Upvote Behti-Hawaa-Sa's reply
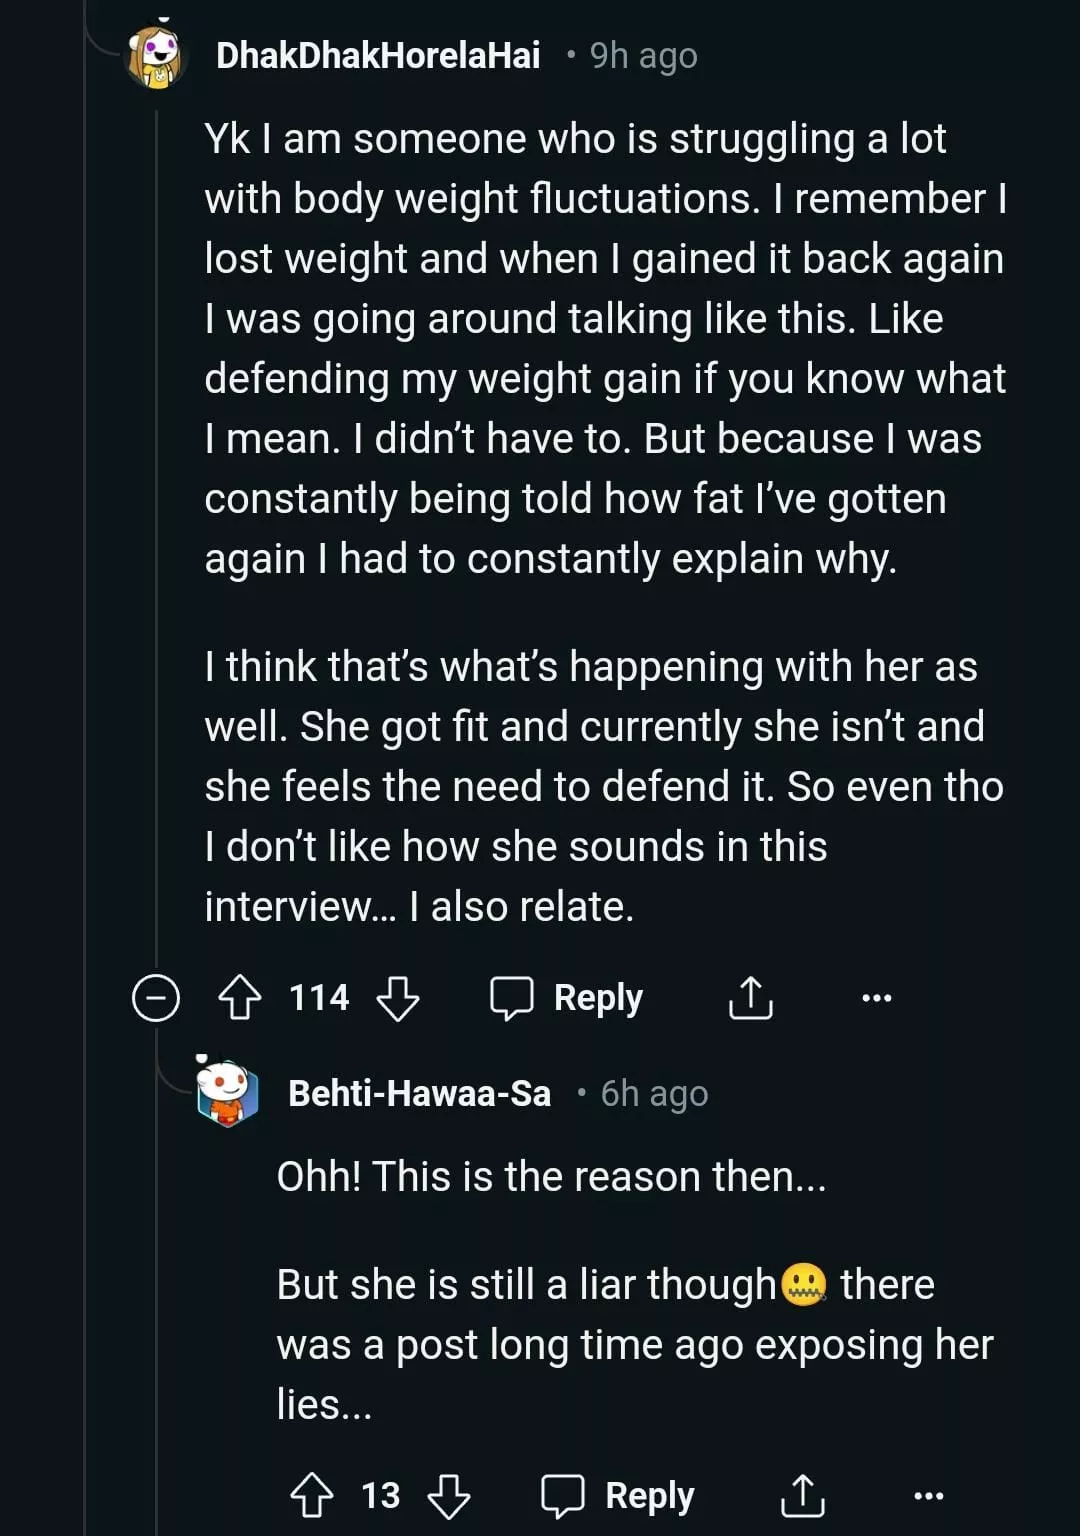 [x=311, y=1496]
